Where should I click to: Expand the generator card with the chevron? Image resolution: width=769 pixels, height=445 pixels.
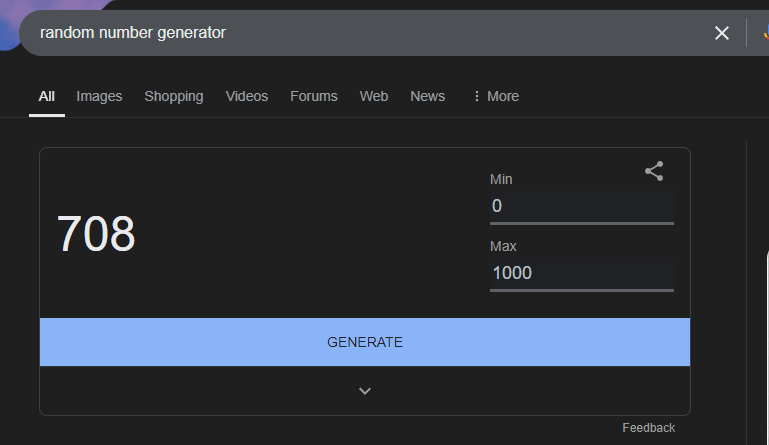[x=364, y=391]
